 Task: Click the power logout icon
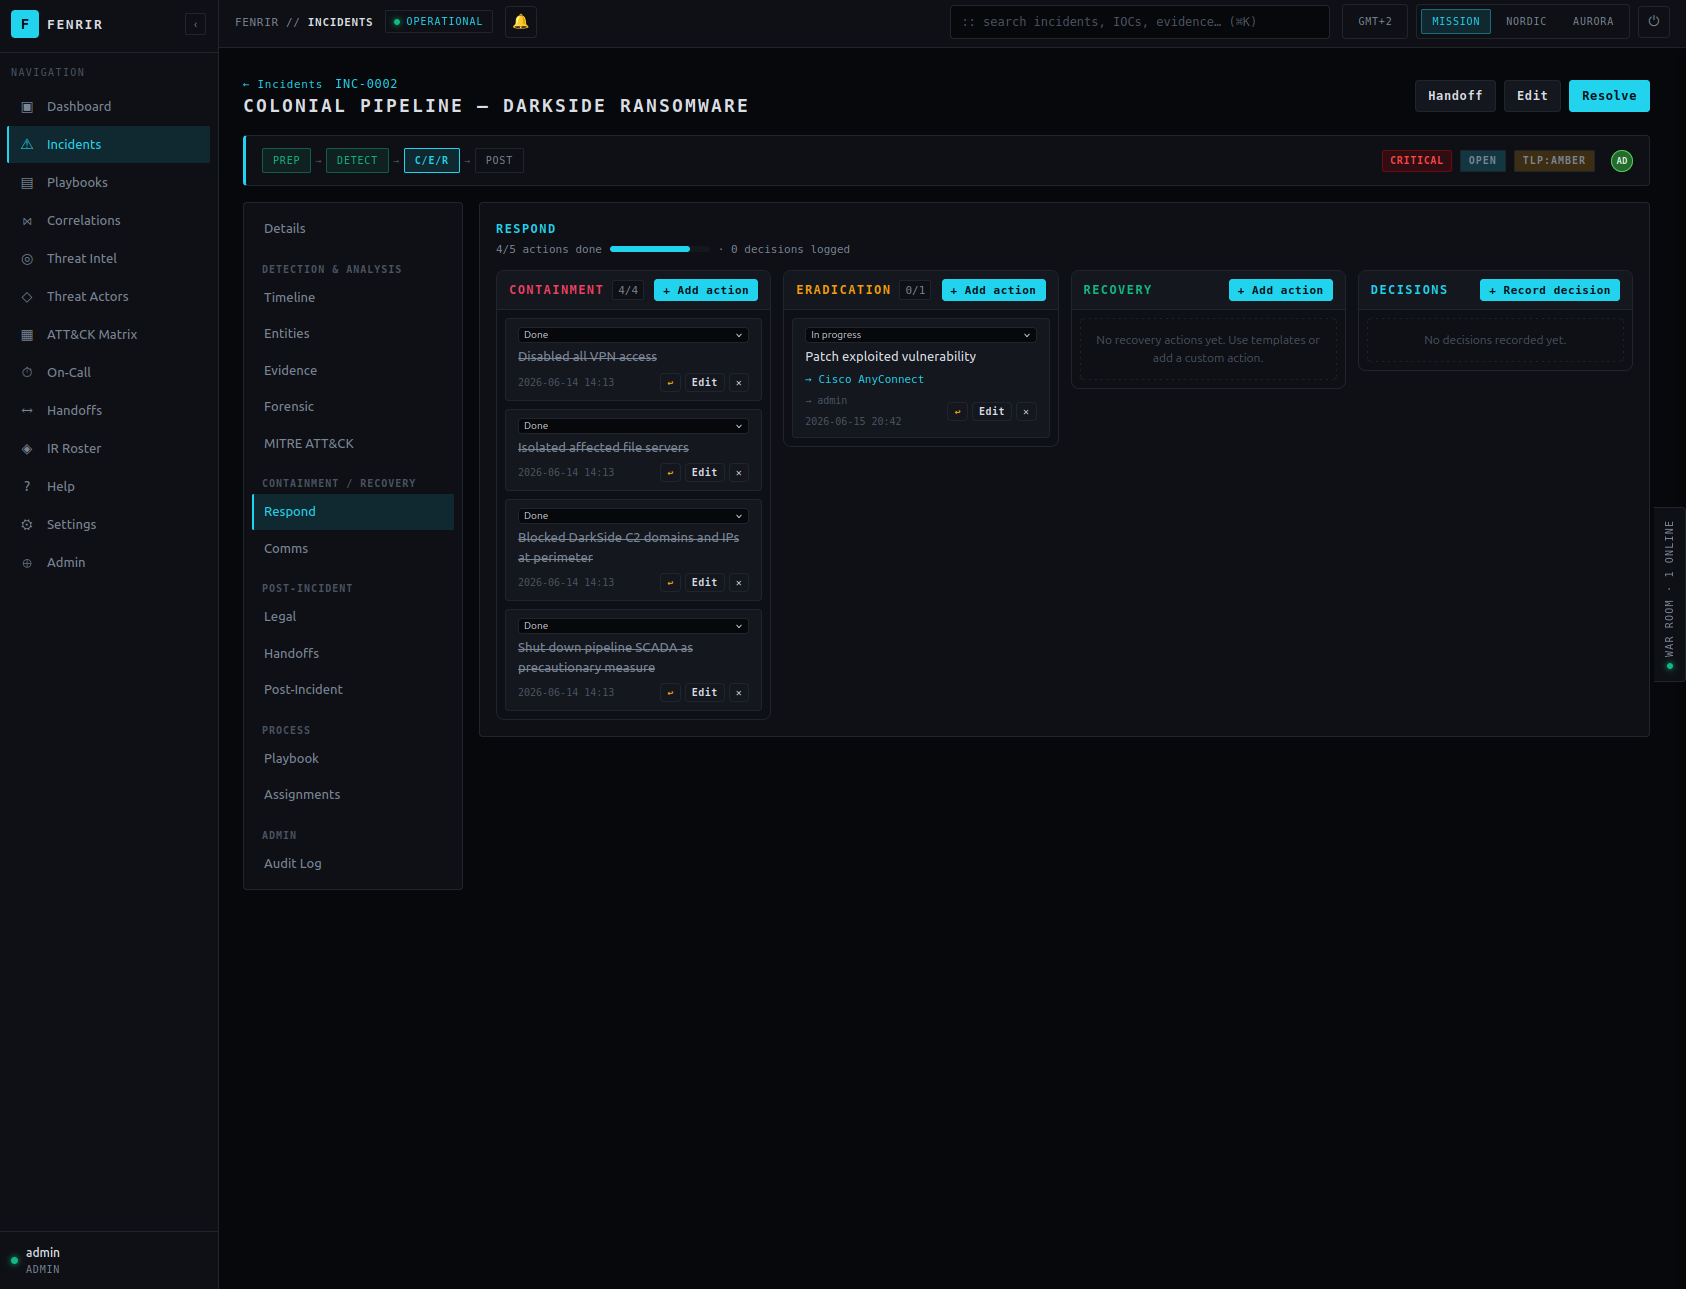point(1654,22)
